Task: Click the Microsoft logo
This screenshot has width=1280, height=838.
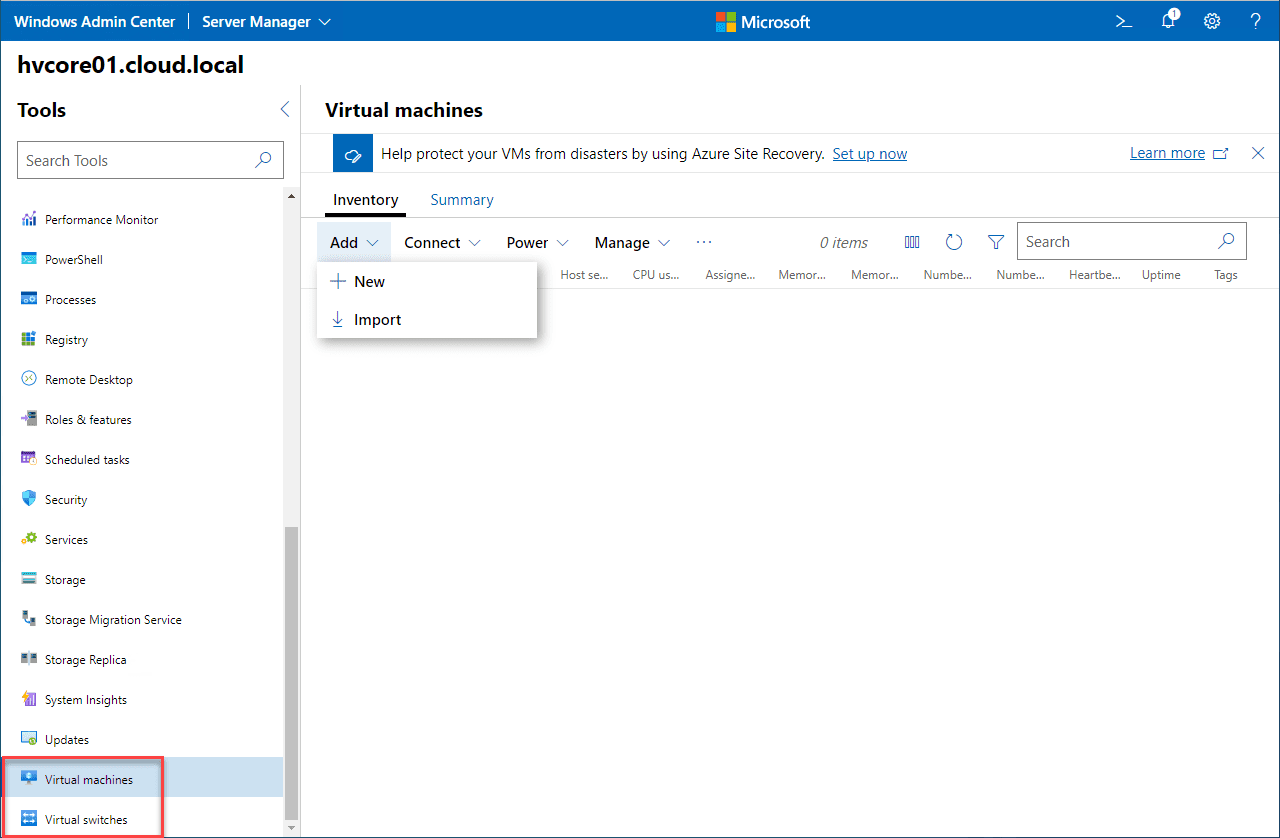Action: (763, 21)
